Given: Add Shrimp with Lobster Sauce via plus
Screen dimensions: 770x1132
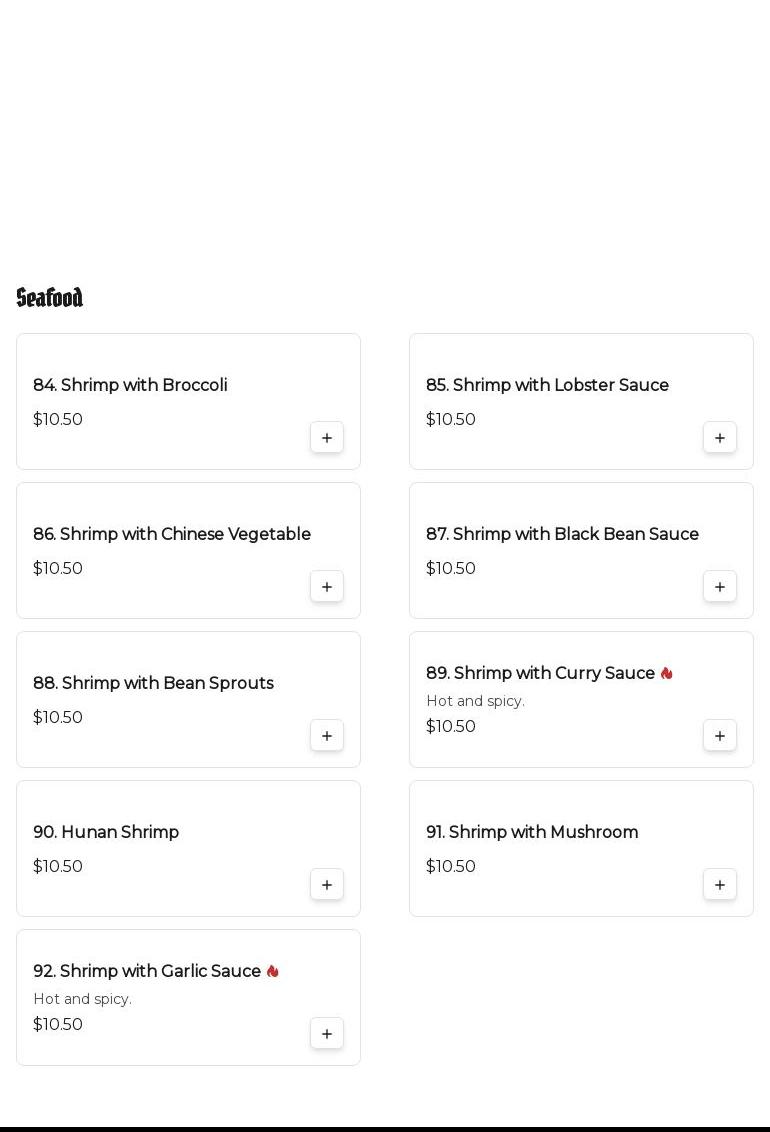Looking at the screenshot, I should (720, 438).
